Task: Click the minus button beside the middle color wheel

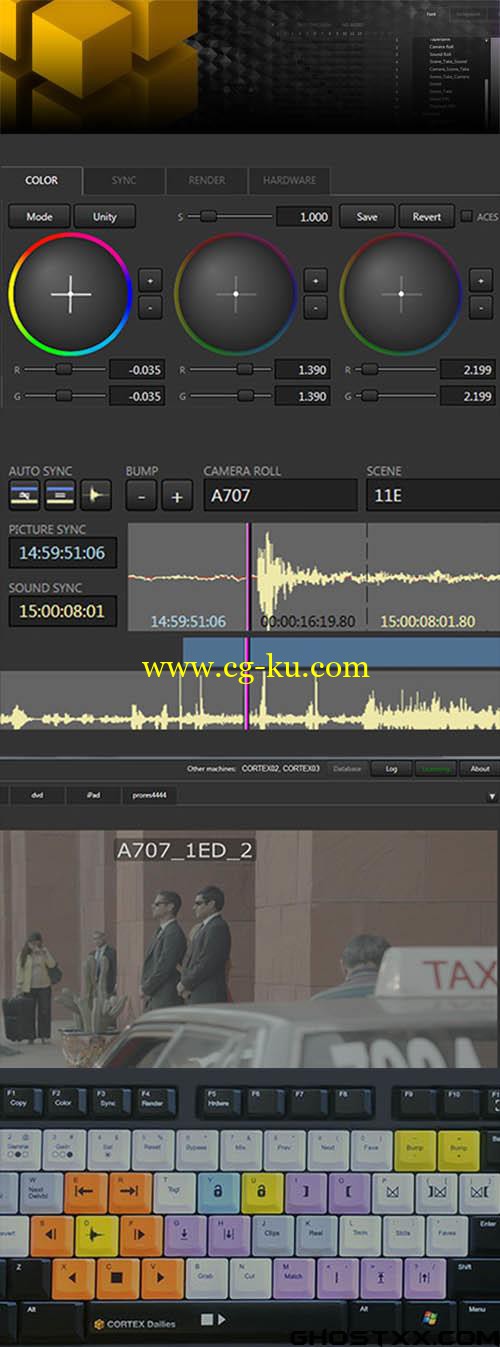Action: (315, 307)
